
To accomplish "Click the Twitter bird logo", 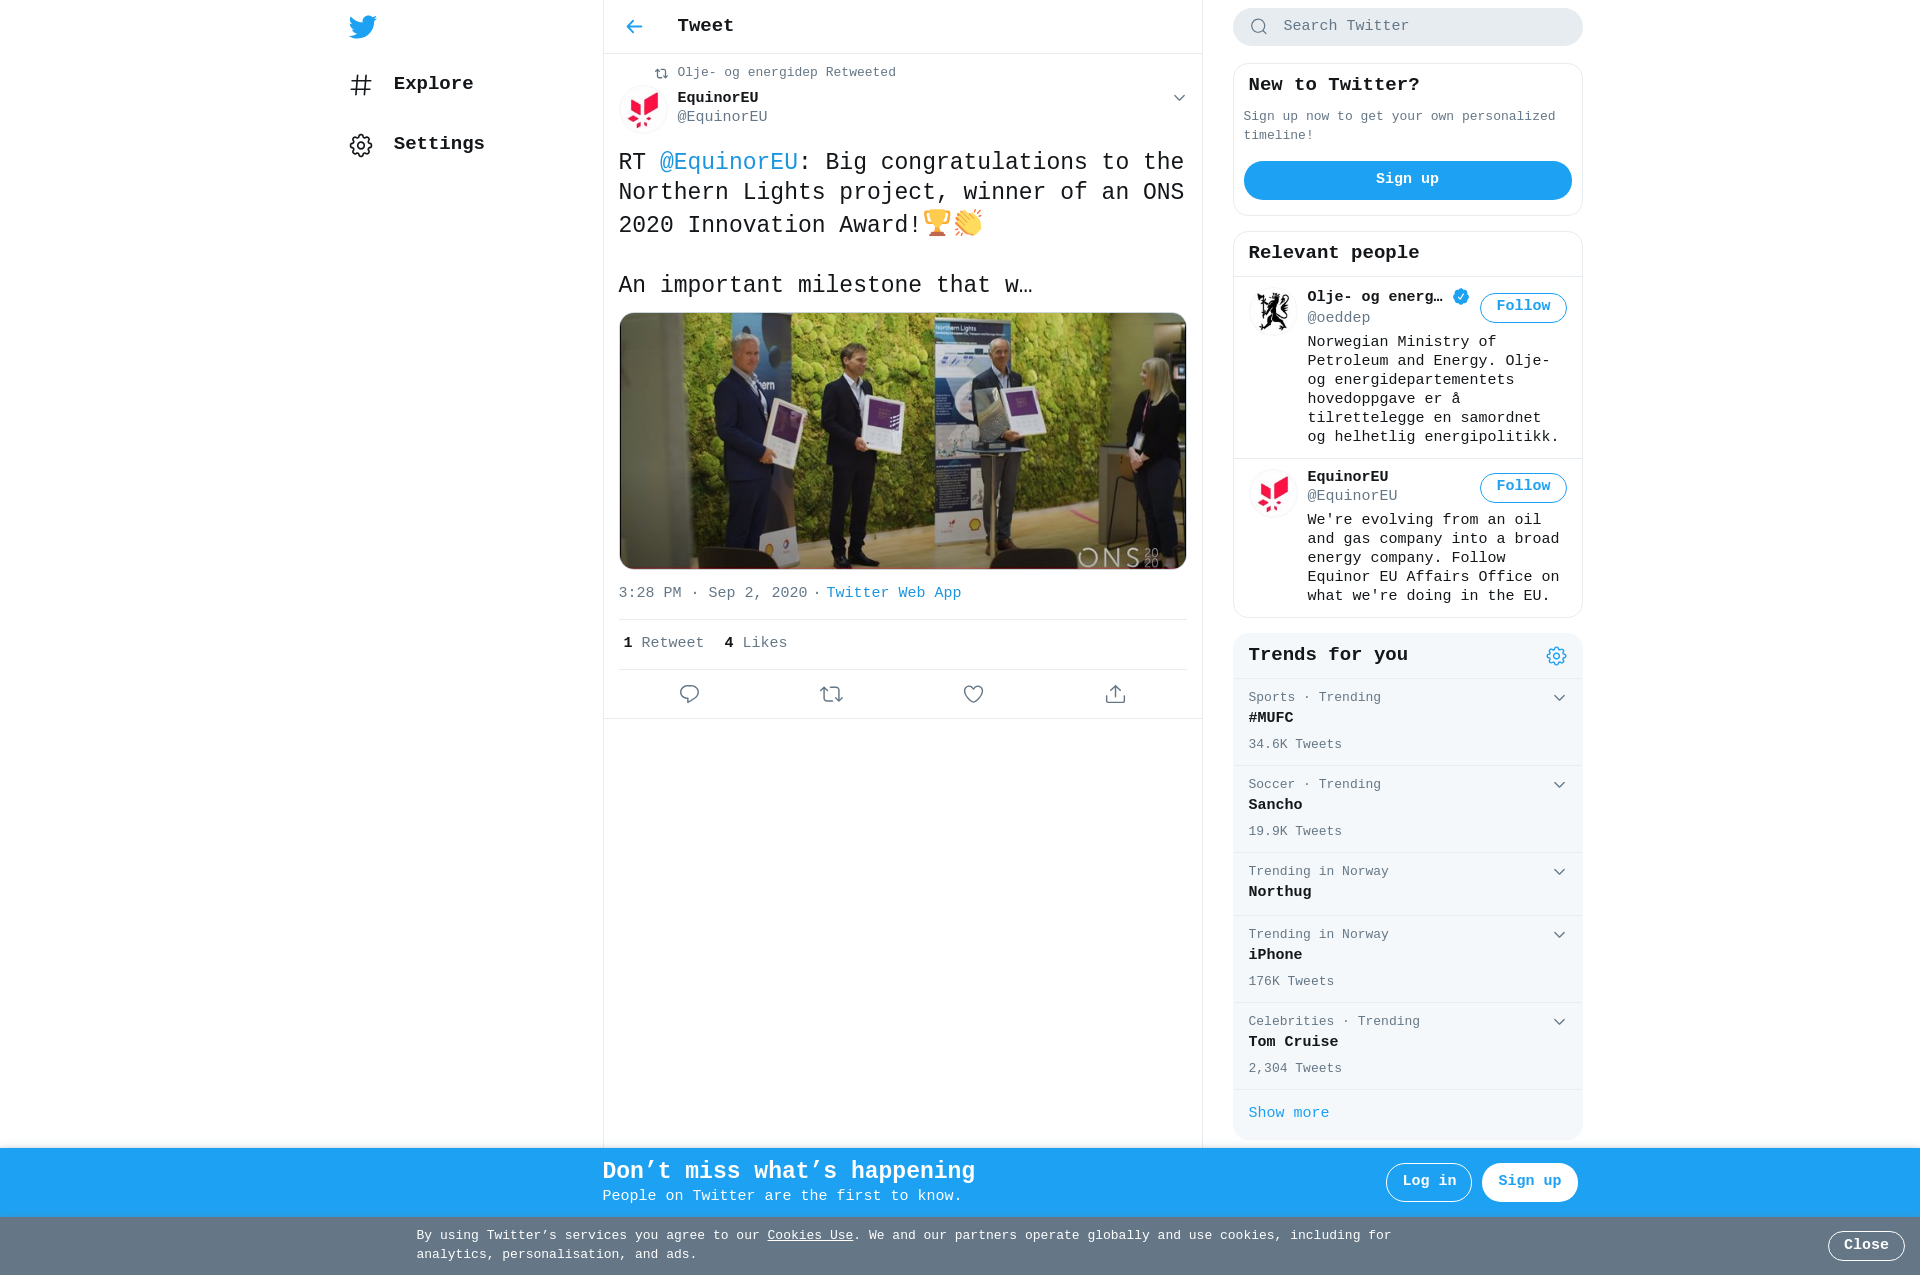I will [x=362, y=27].
